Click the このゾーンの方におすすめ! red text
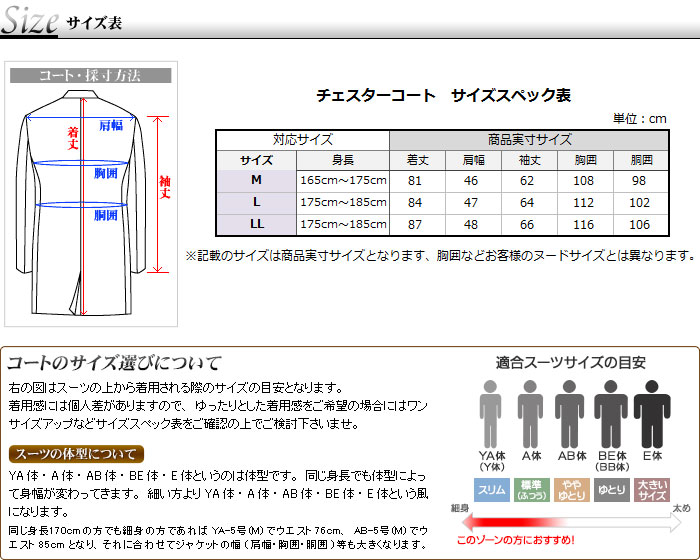Screen dimensions: 700x560 click(x=516, y=540)
